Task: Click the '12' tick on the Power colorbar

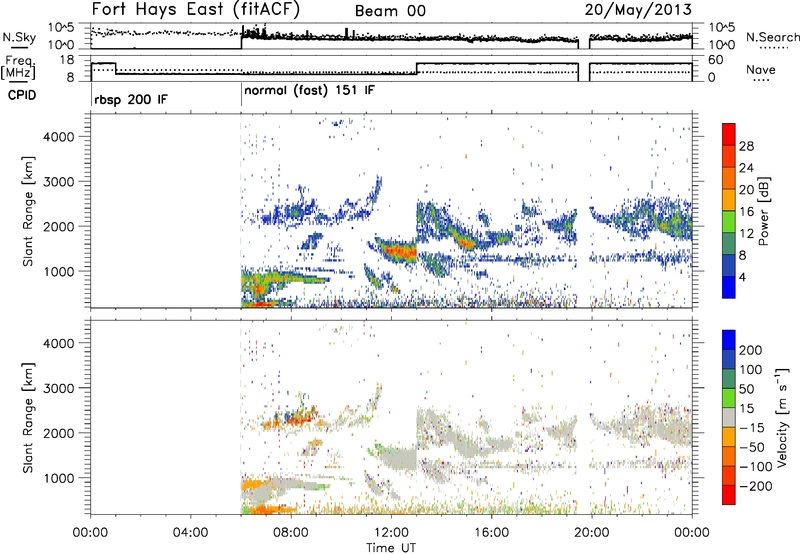Action: (746, 234)
